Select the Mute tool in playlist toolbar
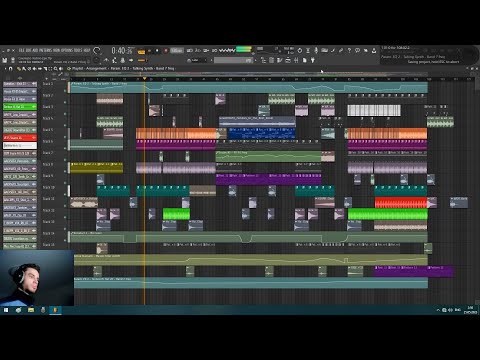 click(x=34, y=68)
